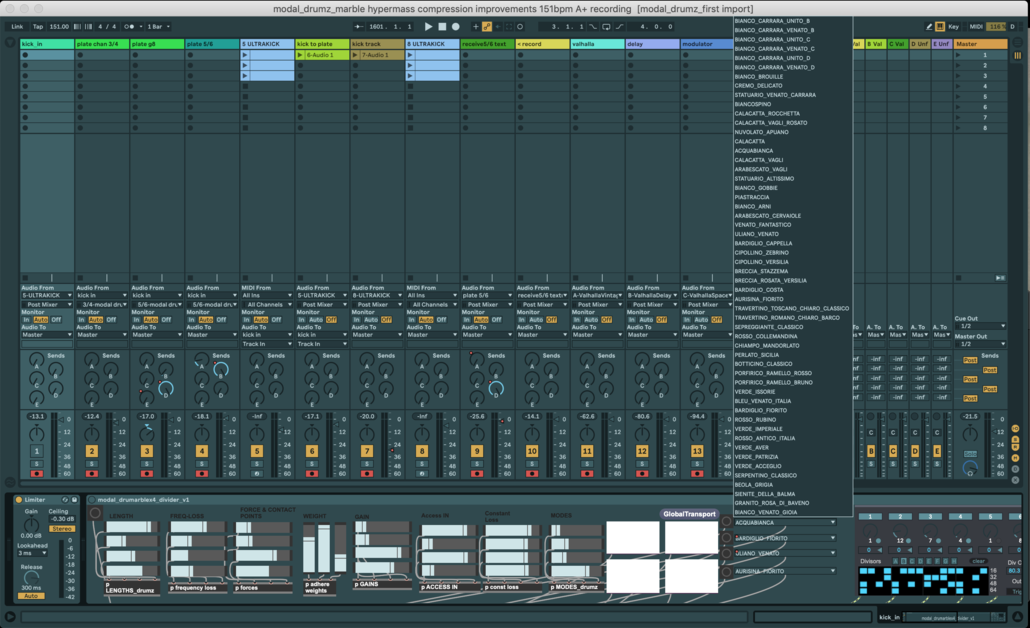Click the Tap tempo button
Screen dimensions: 1030x628
(x=38, y=27)
